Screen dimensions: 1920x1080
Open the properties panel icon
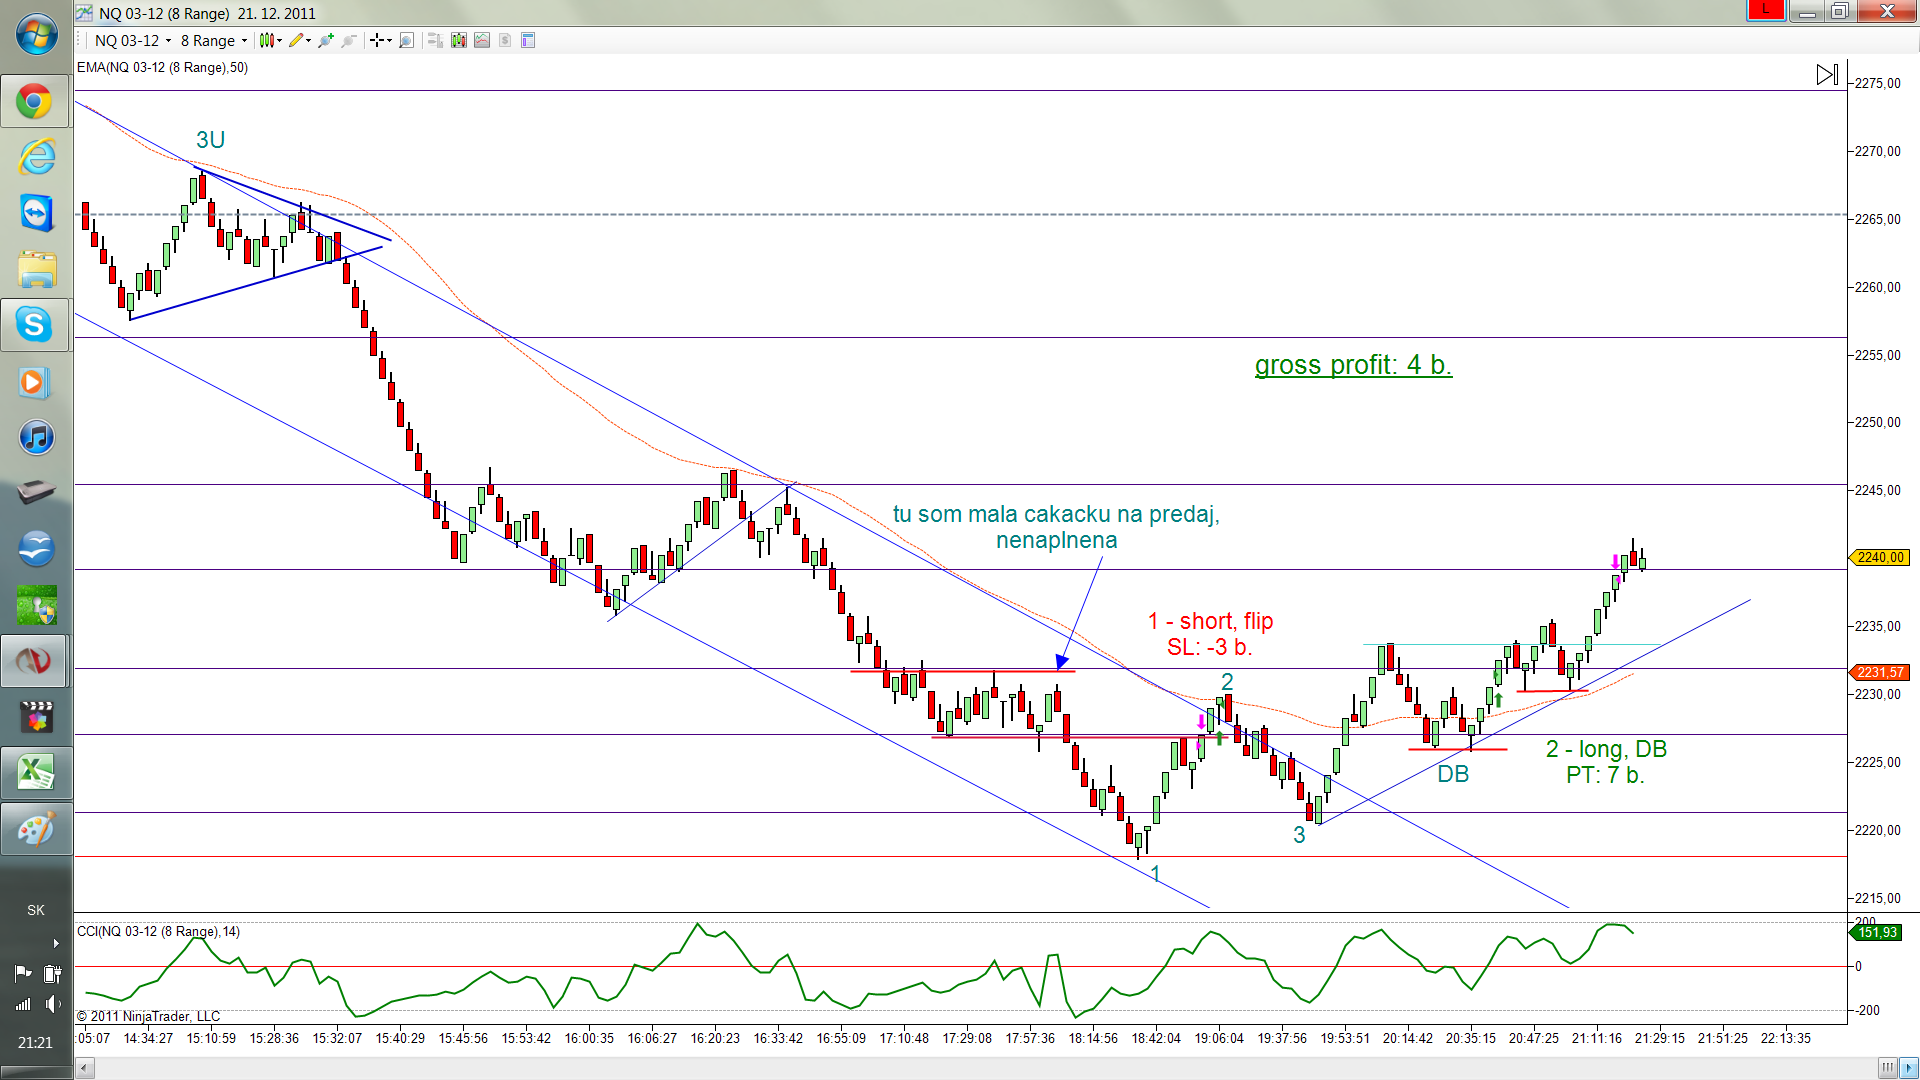[528, 41]
